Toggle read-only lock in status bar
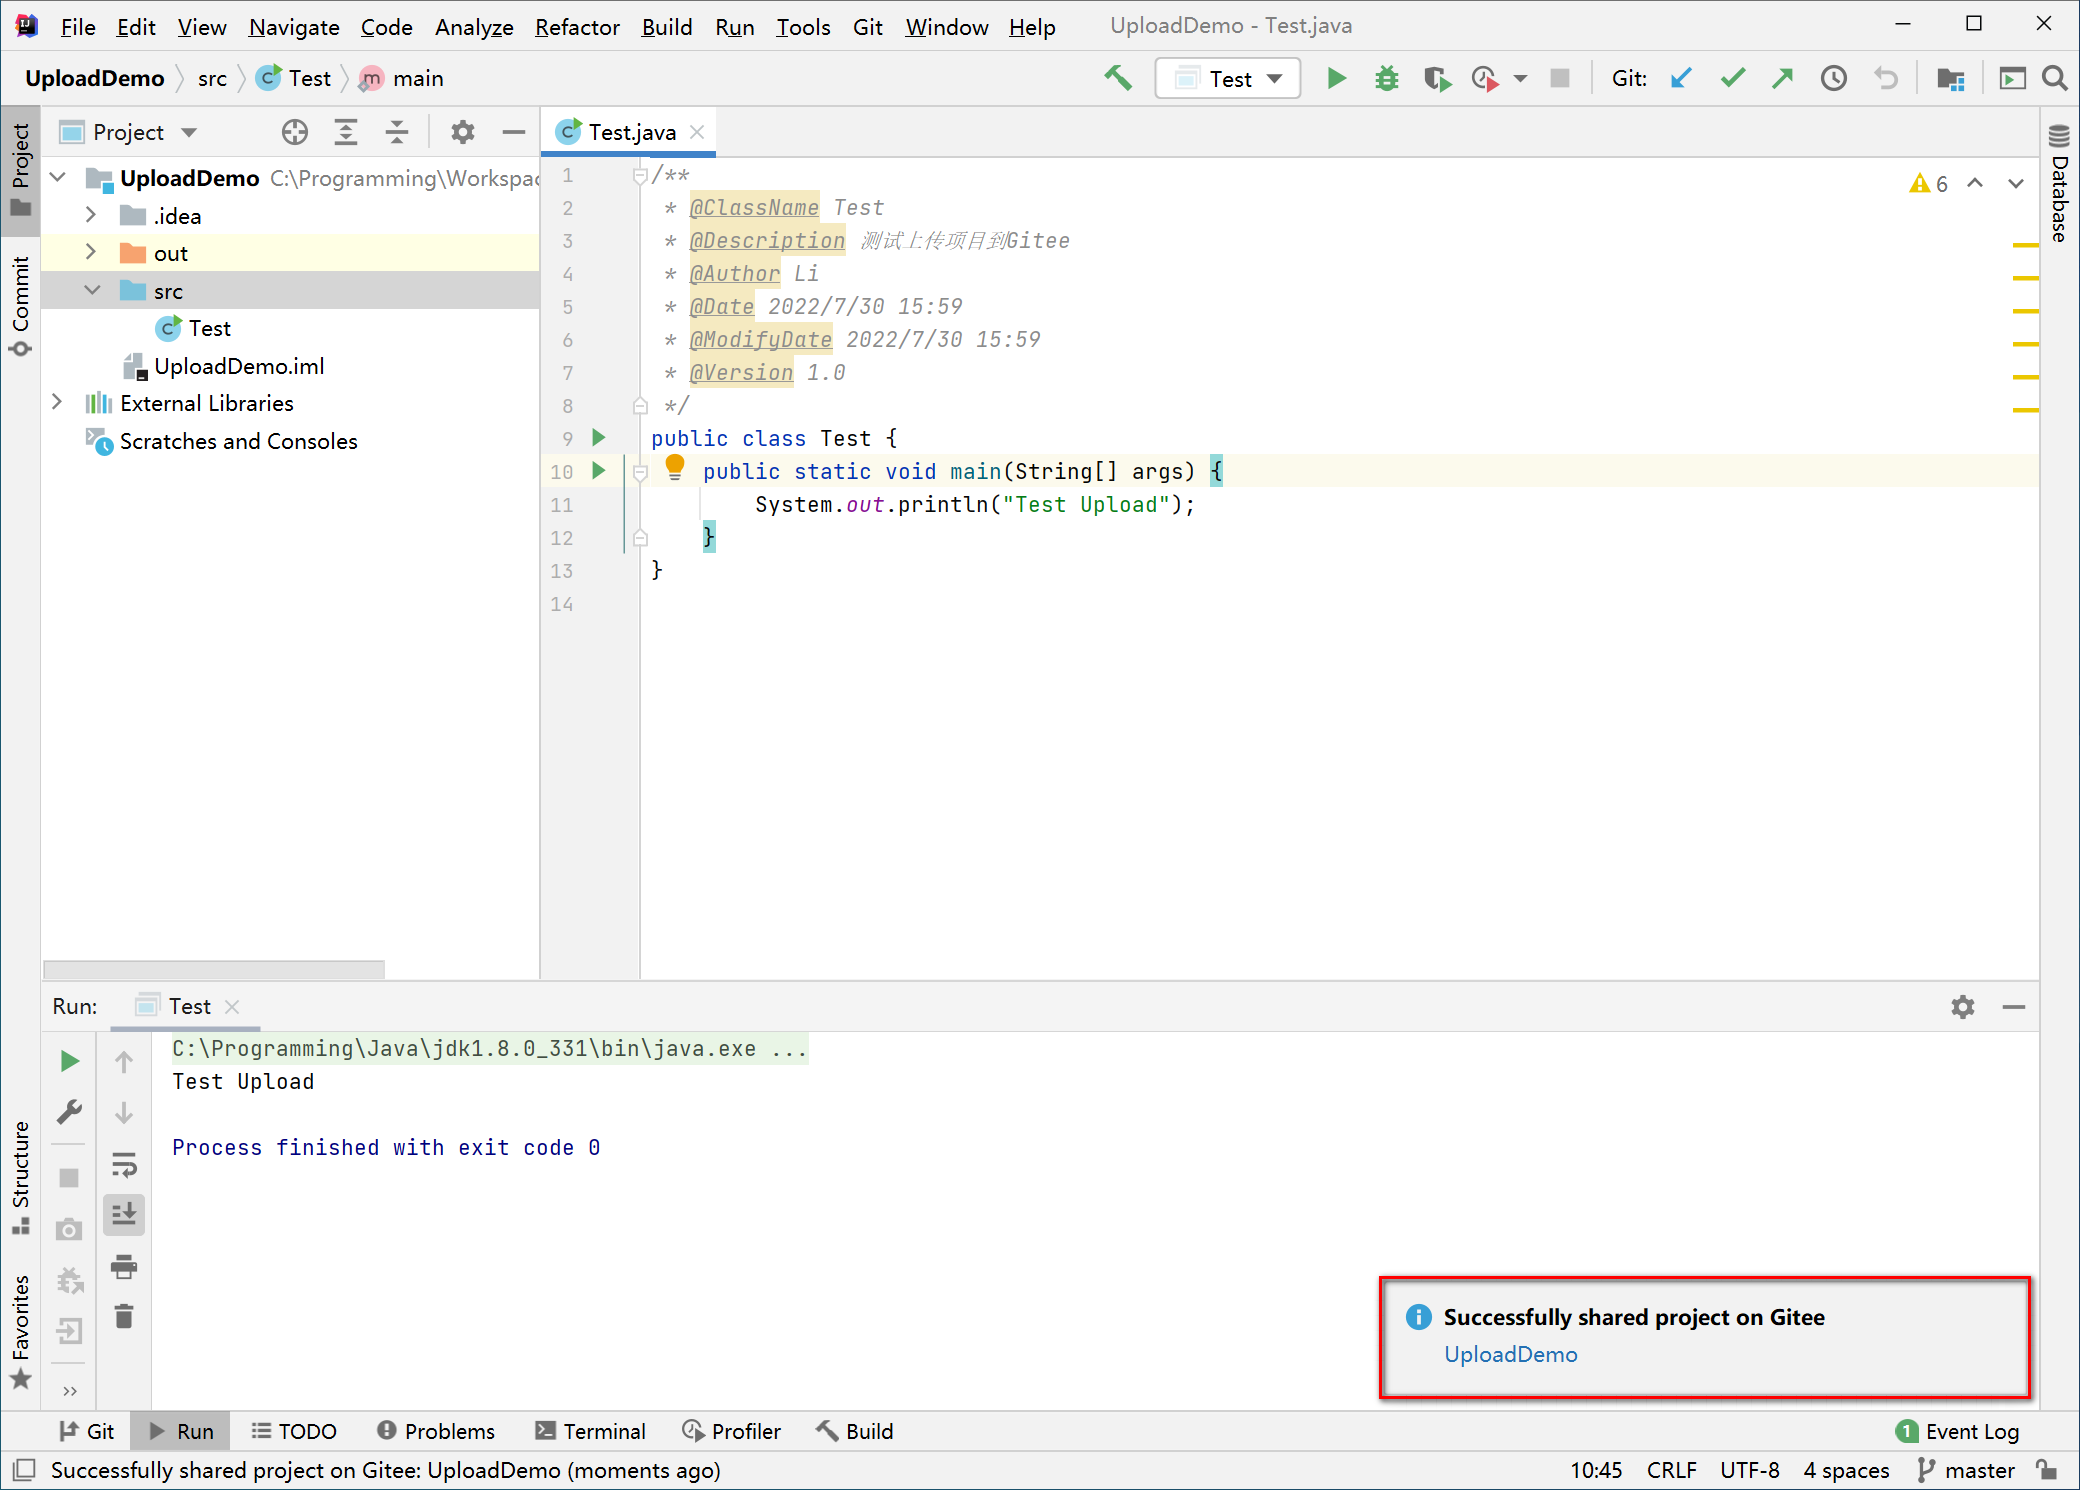The height and width of the screenshot is (1490, 2080). tap(2047, 1470)
